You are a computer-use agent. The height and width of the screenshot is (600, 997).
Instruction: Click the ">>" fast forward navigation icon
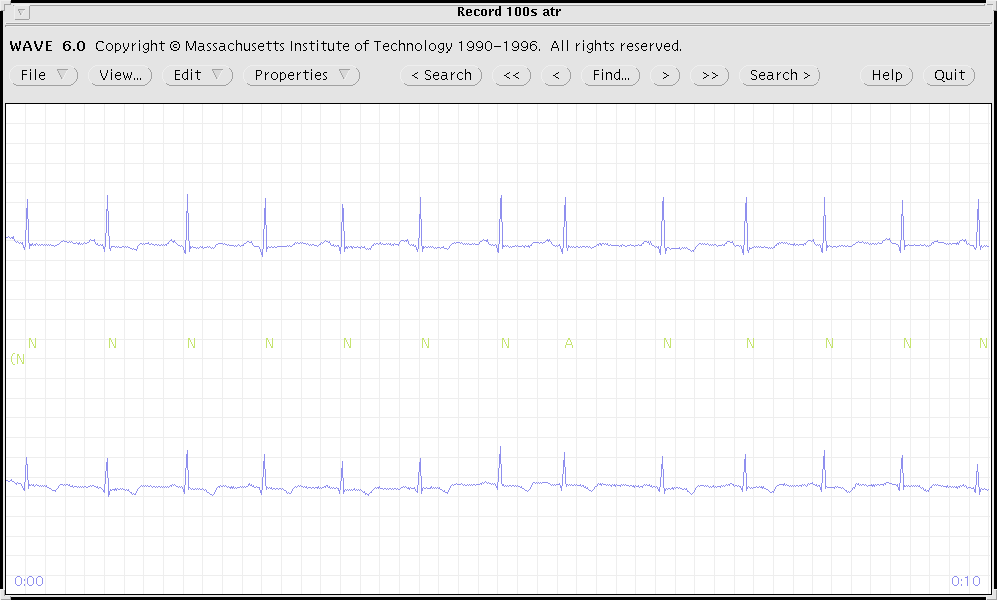(x=710, y=75)
